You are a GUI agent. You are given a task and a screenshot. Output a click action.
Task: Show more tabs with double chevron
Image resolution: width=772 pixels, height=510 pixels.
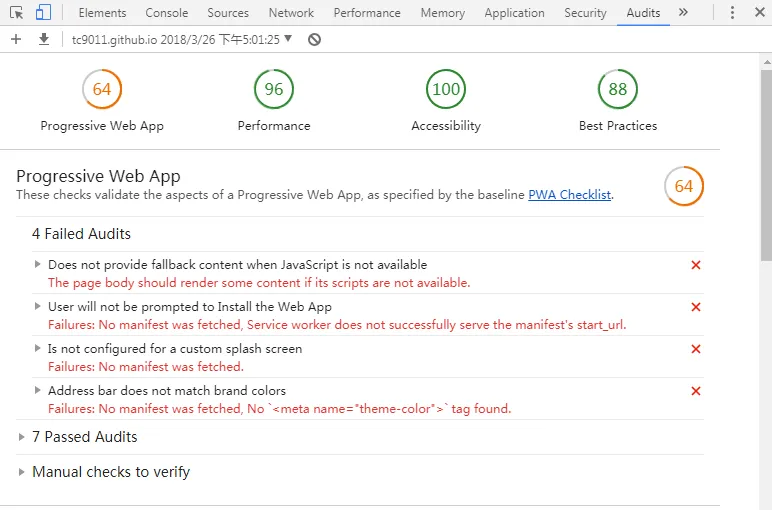click(x=683, y=13)
